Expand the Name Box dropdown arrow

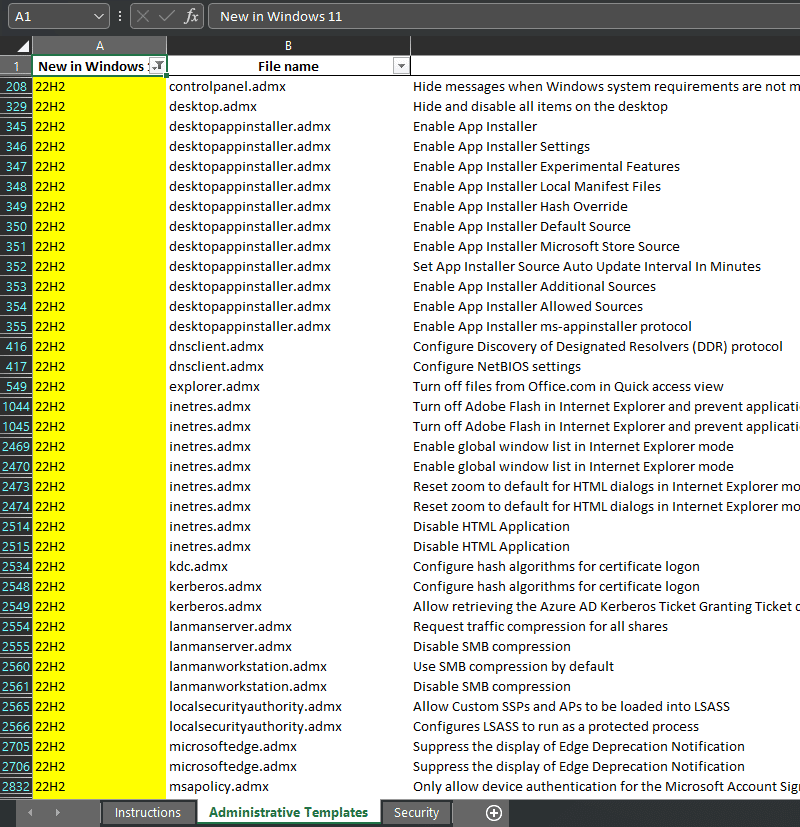click(98, 17)
